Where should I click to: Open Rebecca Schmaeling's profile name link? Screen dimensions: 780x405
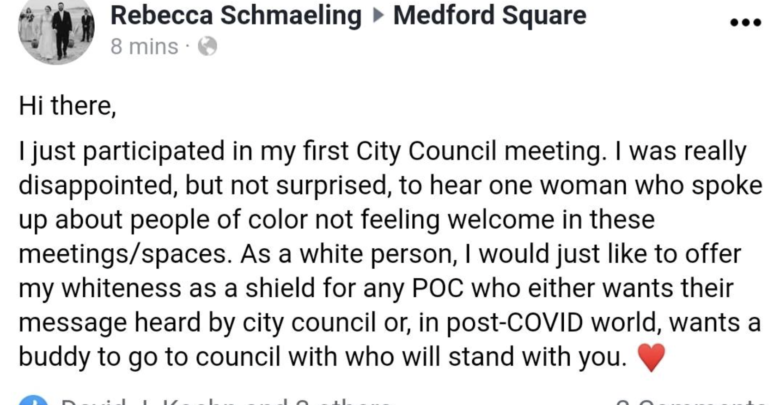[236, 15]
